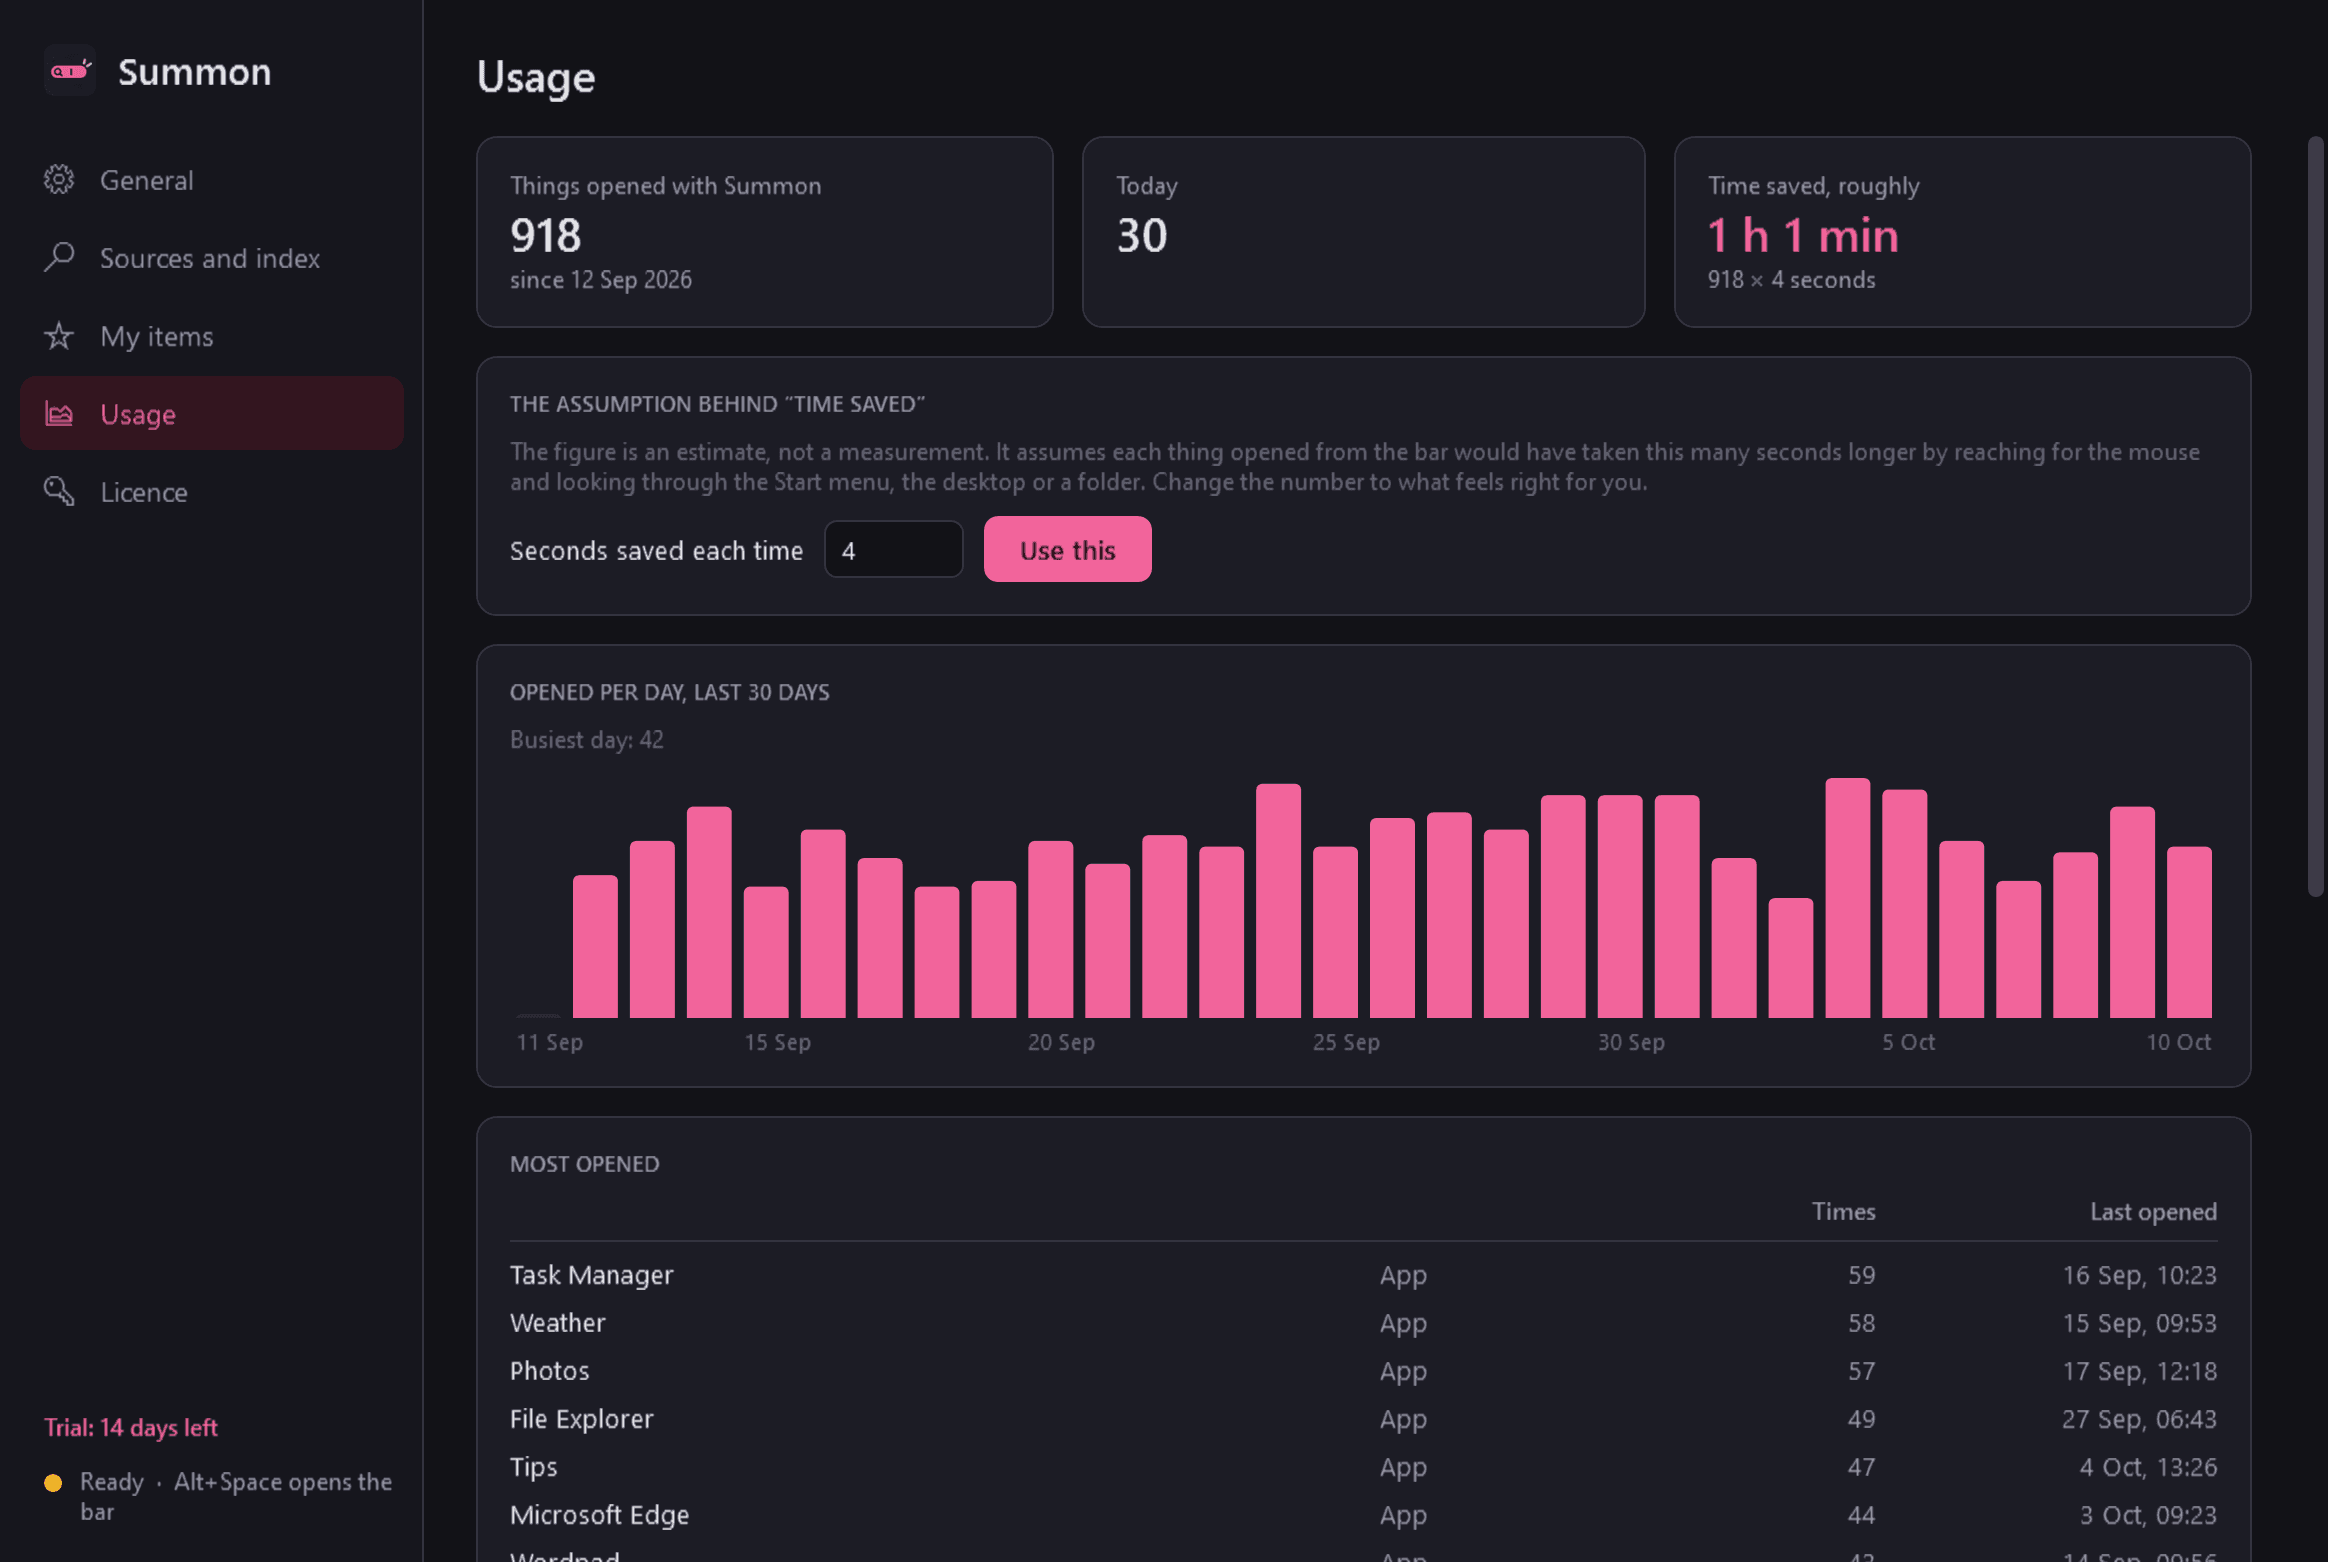2328x1562 pixels.
Task: Open General settings via gear icon
Action: [59, 180]
